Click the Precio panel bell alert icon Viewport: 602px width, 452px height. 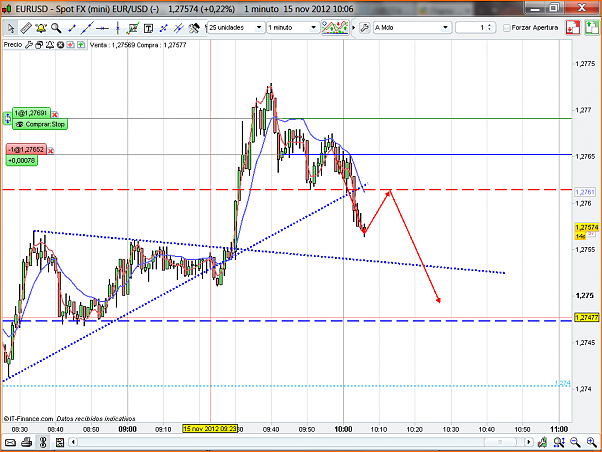[x=50, y=45]
